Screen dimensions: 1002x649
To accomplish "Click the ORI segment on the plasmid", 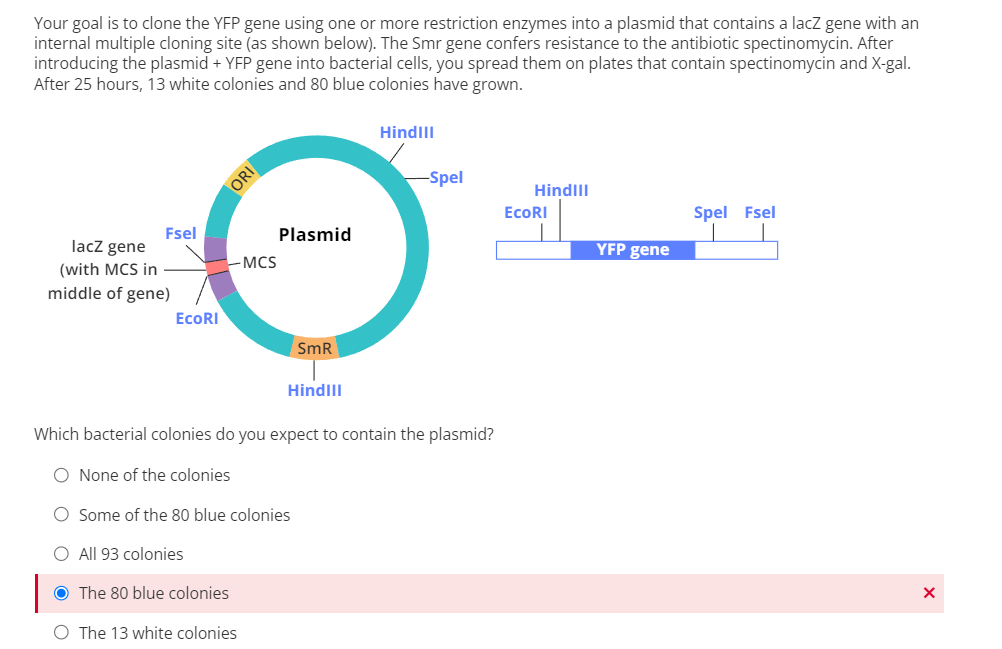I will click(243, 176).
